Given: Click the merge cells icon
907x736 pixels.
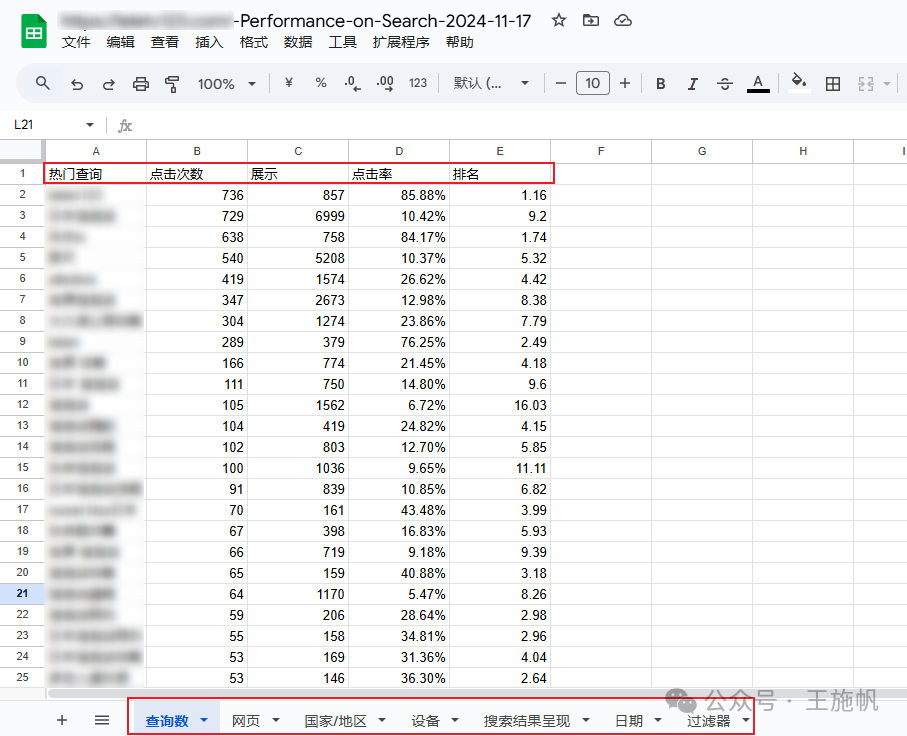Looking at the screenshot, I should coord(865,84).
